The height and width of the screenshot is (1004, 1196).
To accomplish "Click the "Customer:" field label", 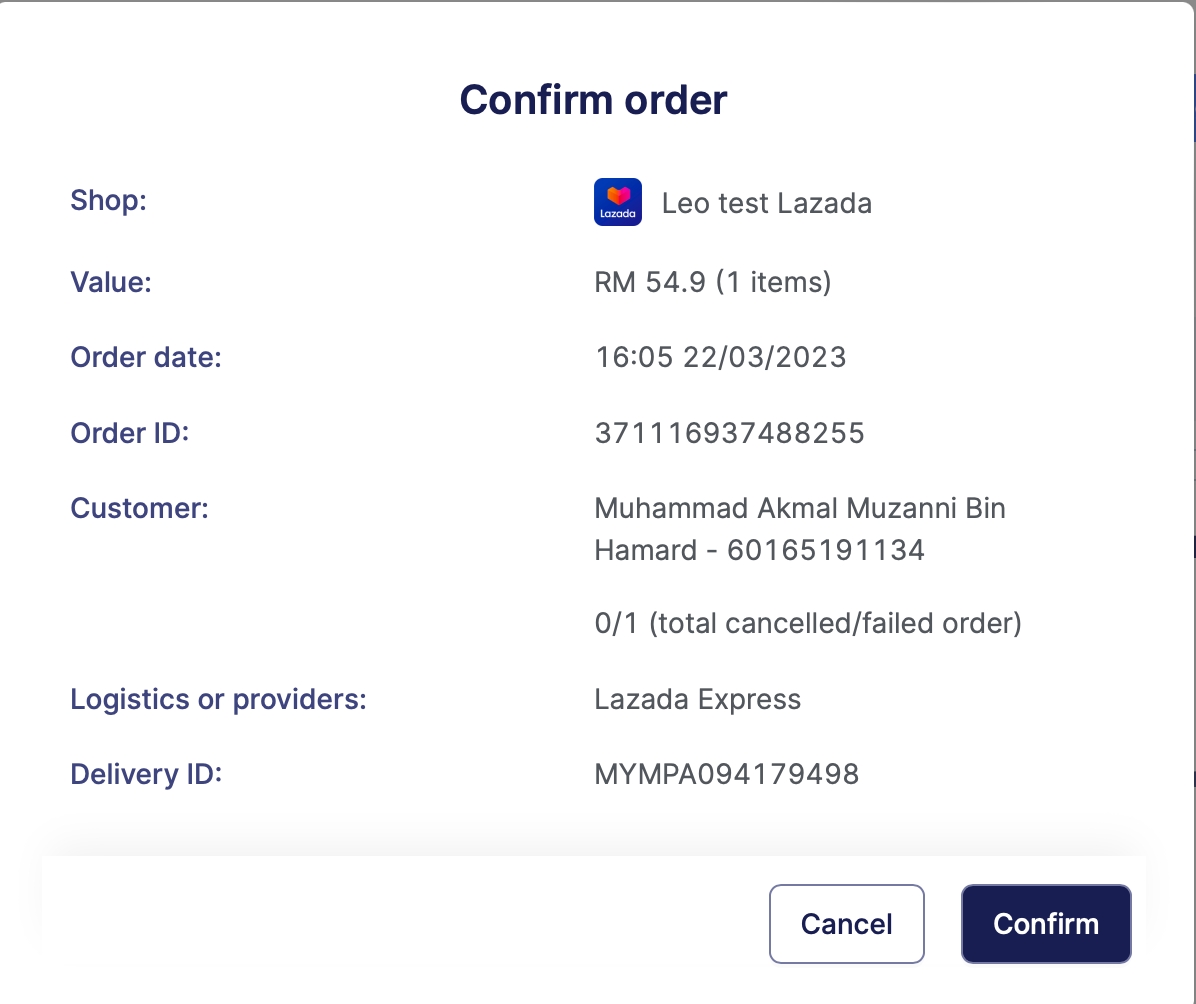I will pos(139,508).
